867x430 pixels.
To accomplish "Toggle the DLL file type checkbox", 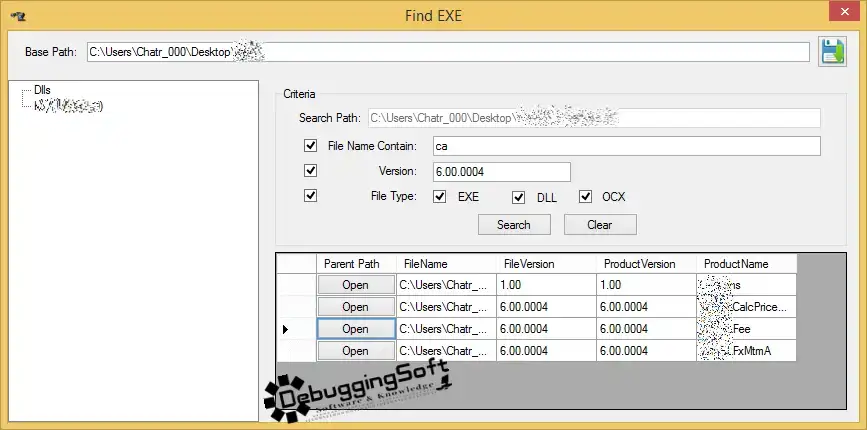I will 518,197.
